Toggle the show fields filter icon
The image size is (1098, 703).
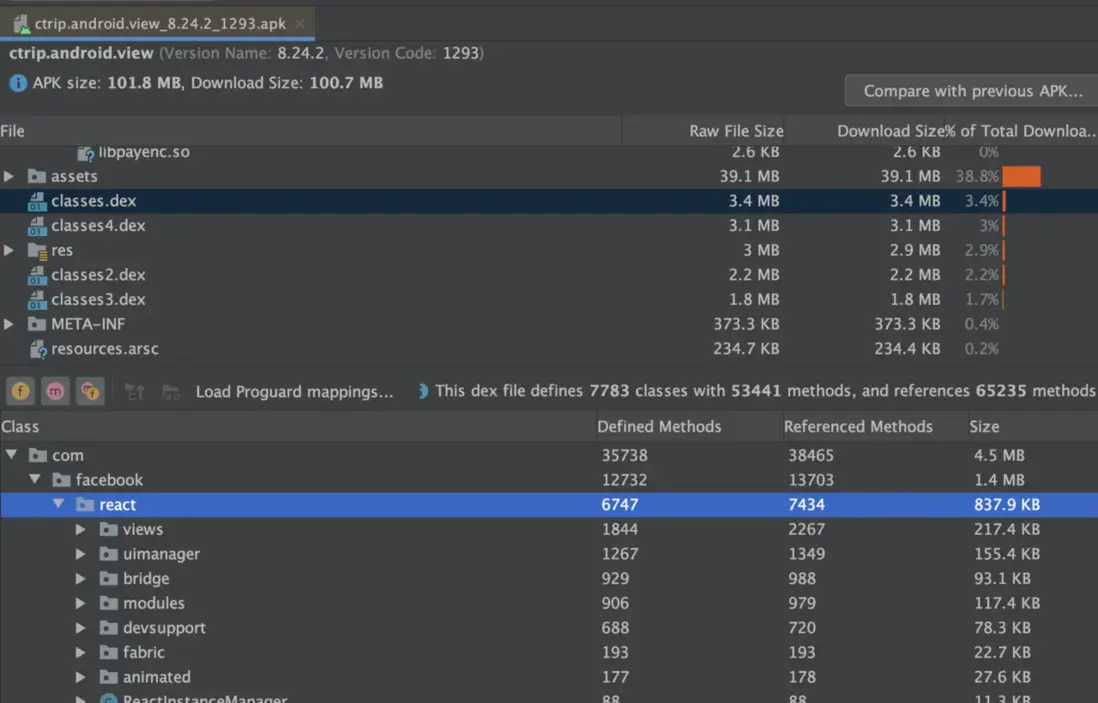click(x=21, y=391)
